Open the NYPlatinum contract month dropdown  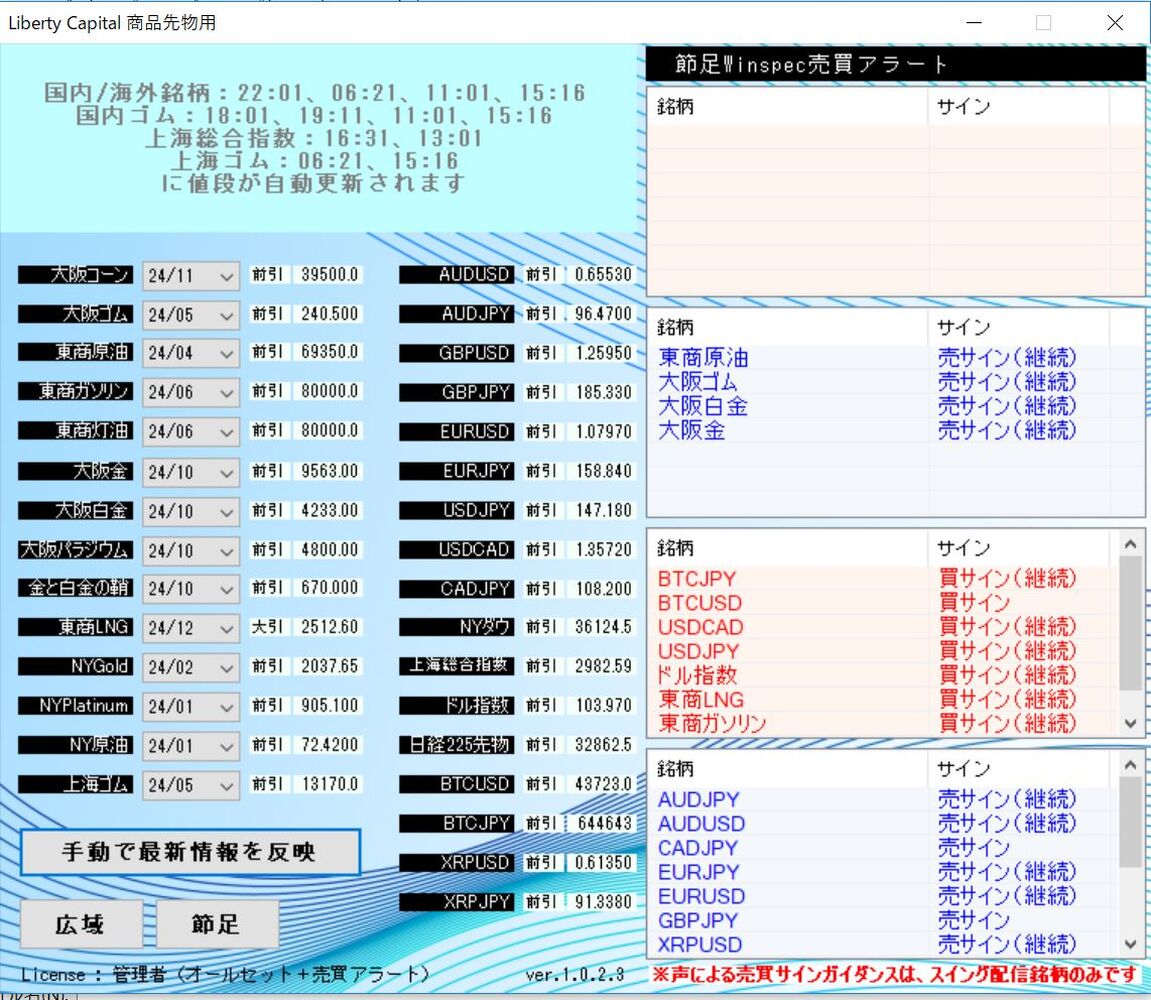click(x=191, y=706)
